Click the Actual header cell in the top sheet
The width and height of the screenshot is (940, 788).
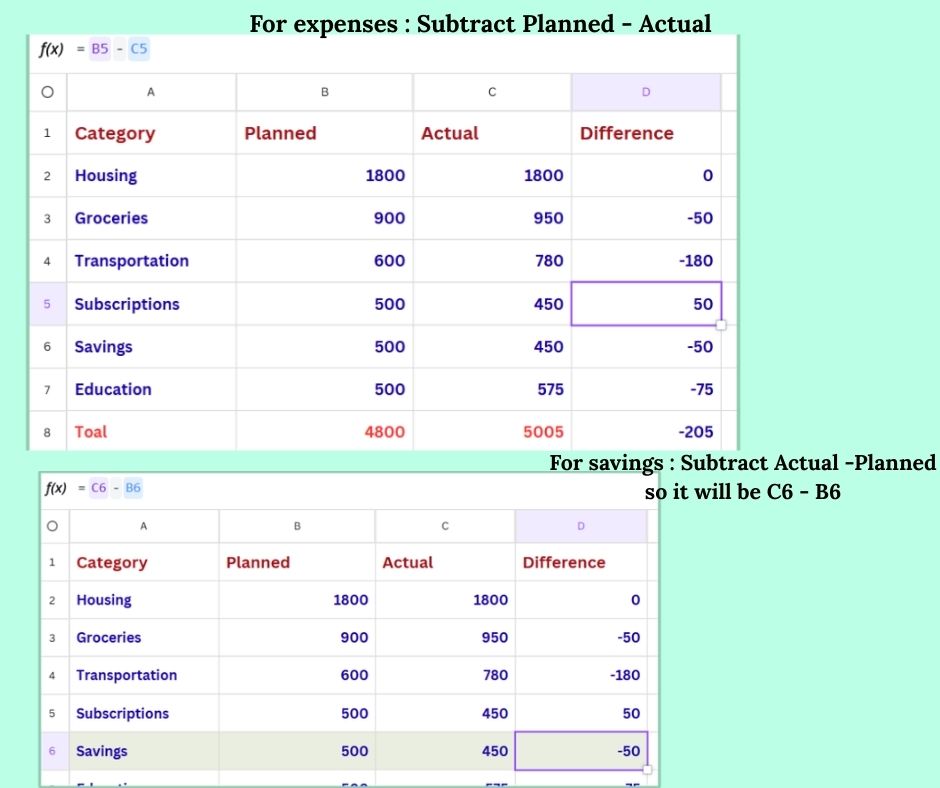492,133
